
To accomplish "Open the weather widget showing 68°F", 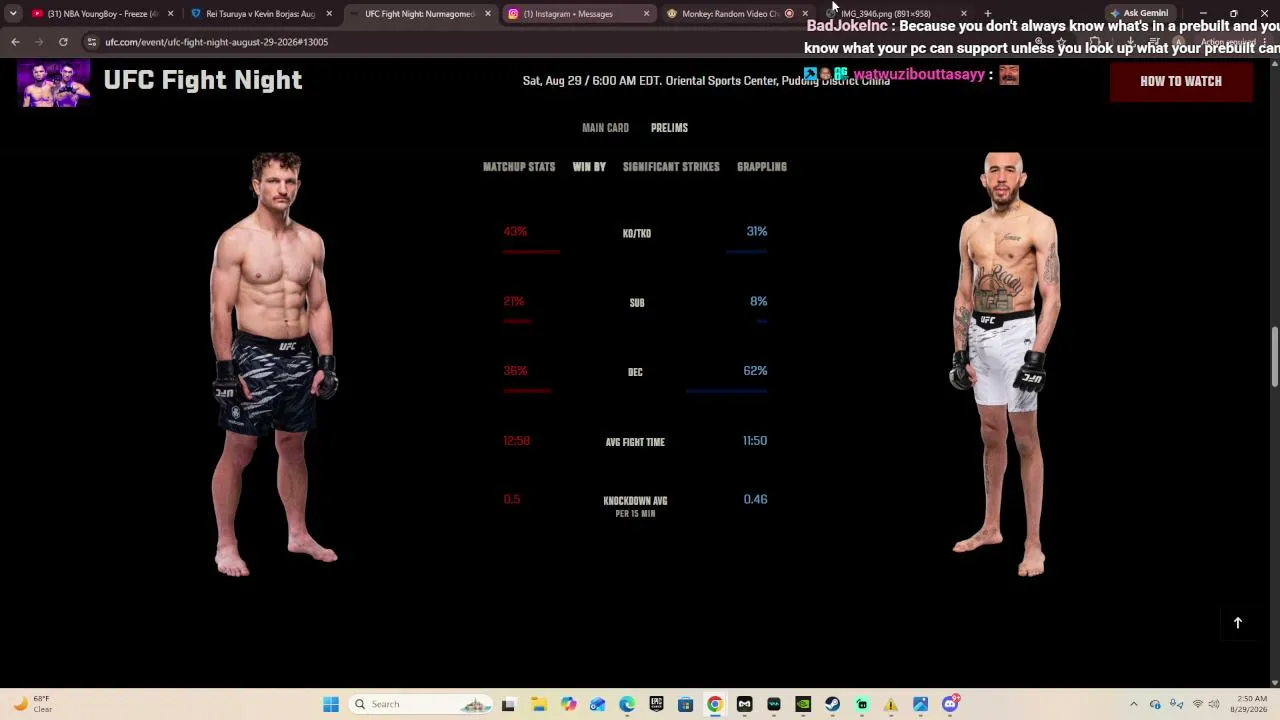I will [31, 704].
